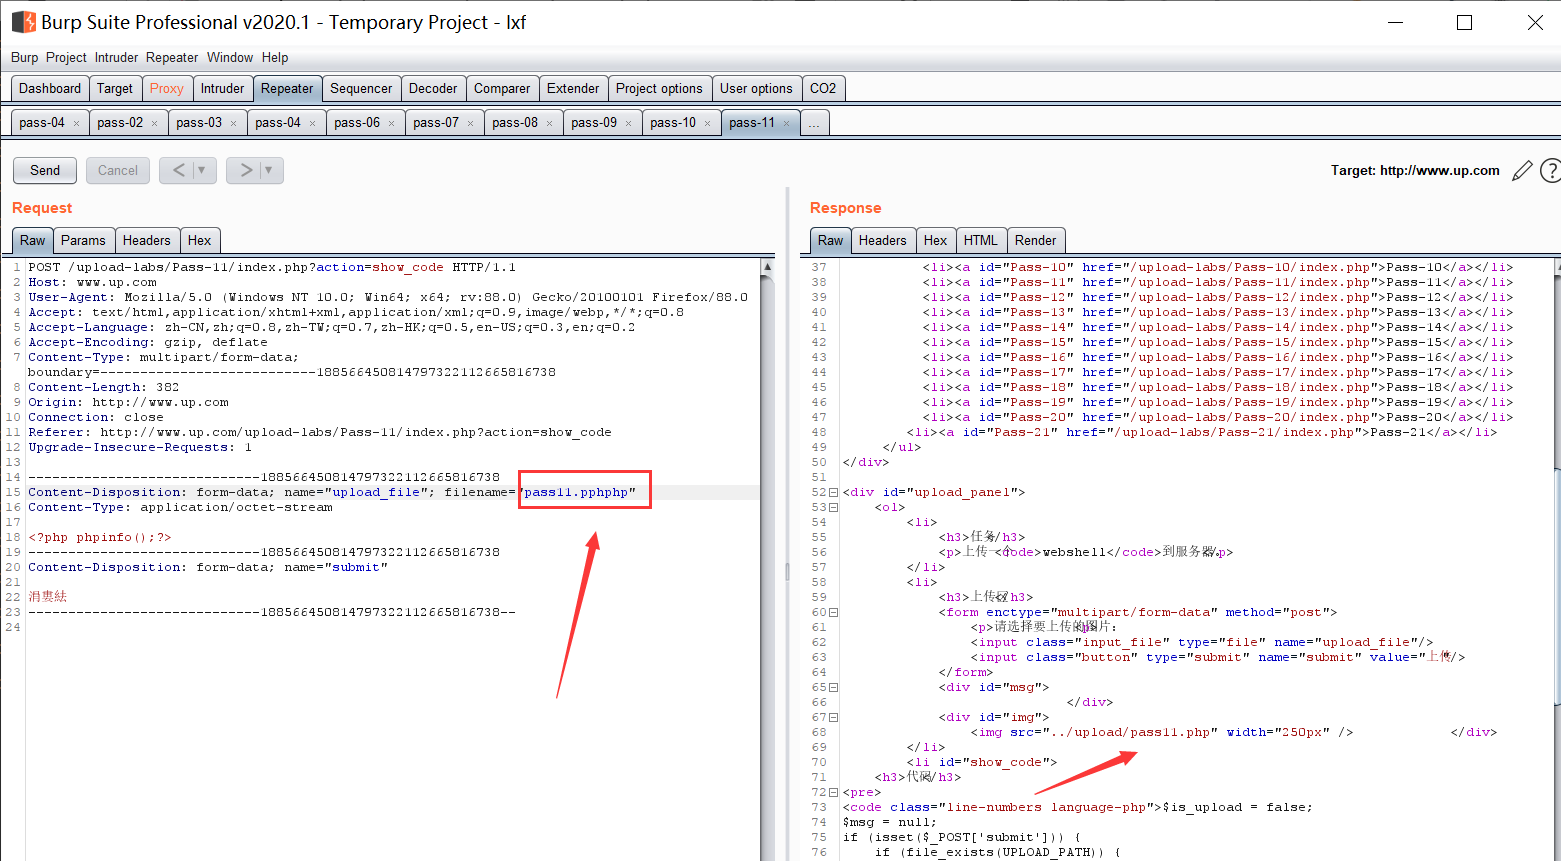This screenshot has height=861, width=1561.
Task: Click the request pane vertical scrollbar up arrow
Action: coord(768,267)
